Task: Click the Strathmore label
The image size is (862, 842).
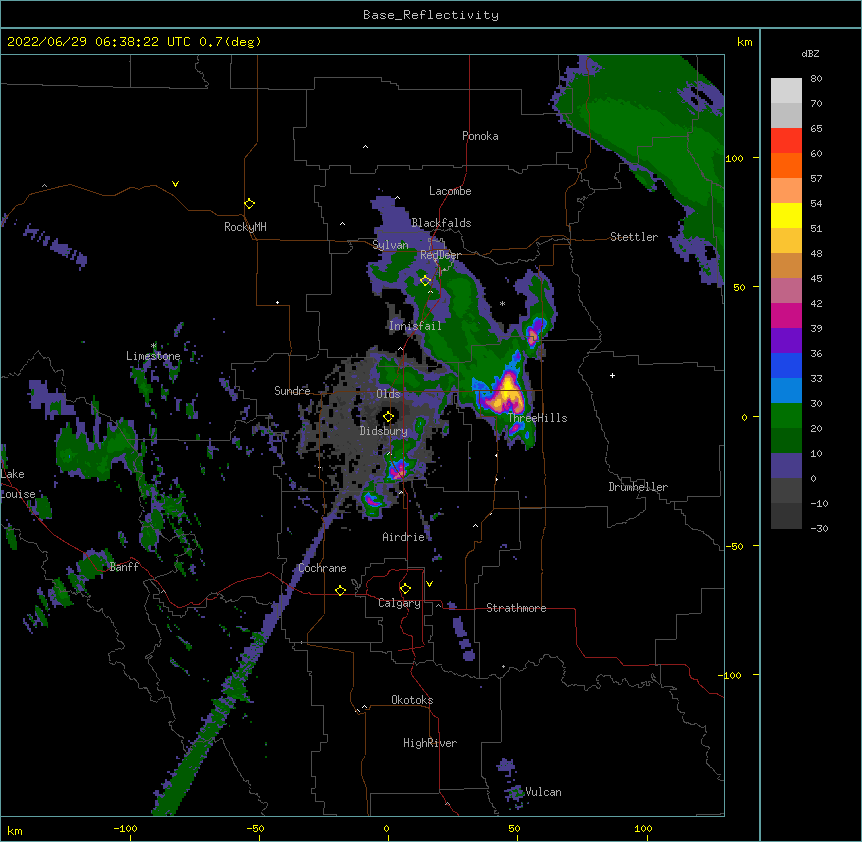Action: click(x=516, y=608)
